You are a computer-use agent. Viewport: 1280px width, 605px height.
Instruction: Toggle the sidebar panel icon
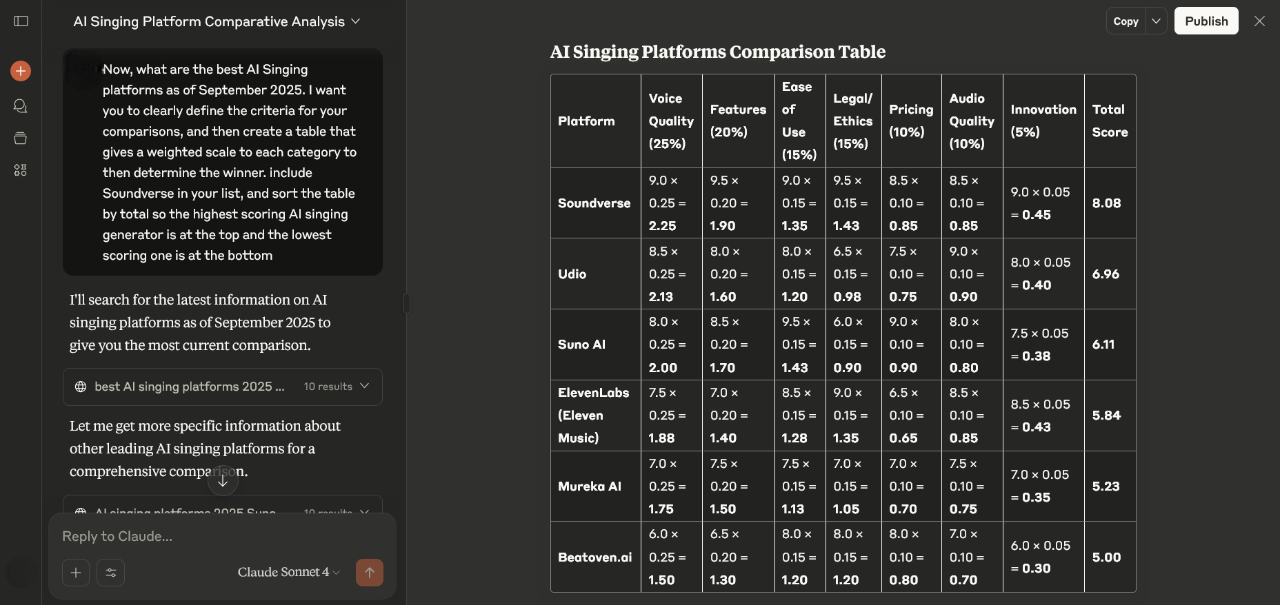(20, 21)
